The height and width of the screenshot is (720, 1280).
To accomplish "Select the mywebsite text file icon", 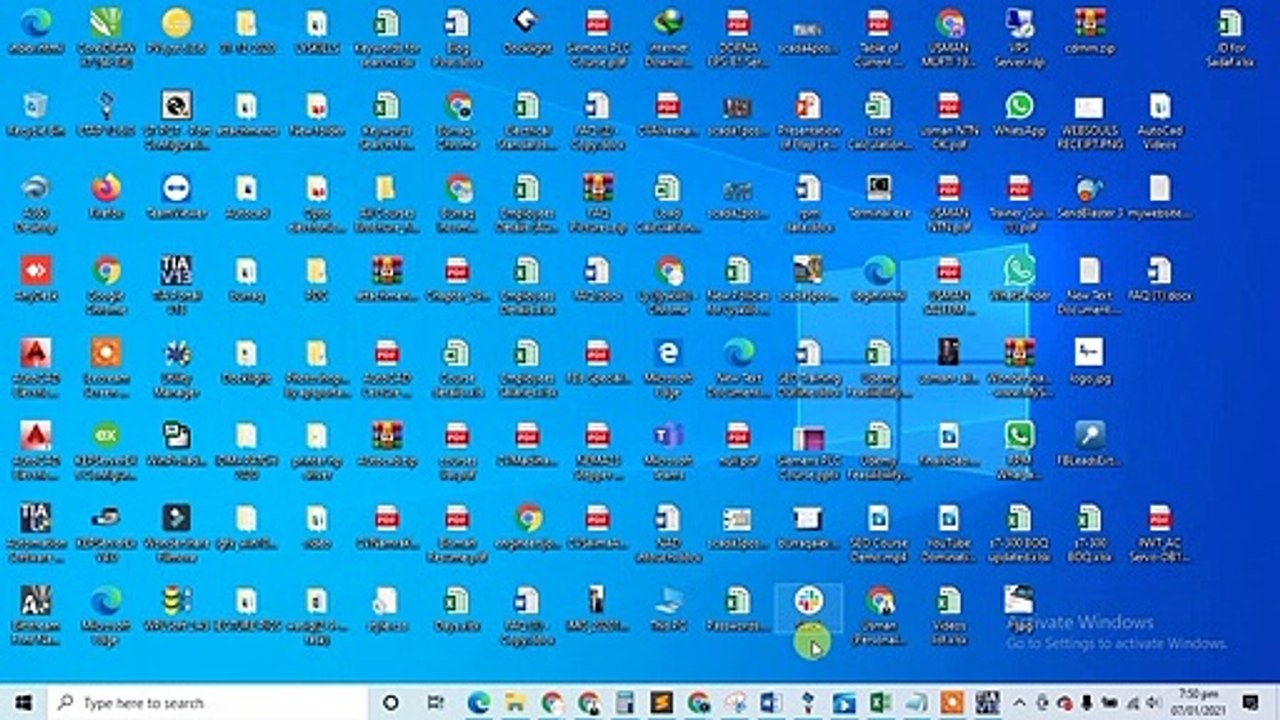I will point(1160,195).
